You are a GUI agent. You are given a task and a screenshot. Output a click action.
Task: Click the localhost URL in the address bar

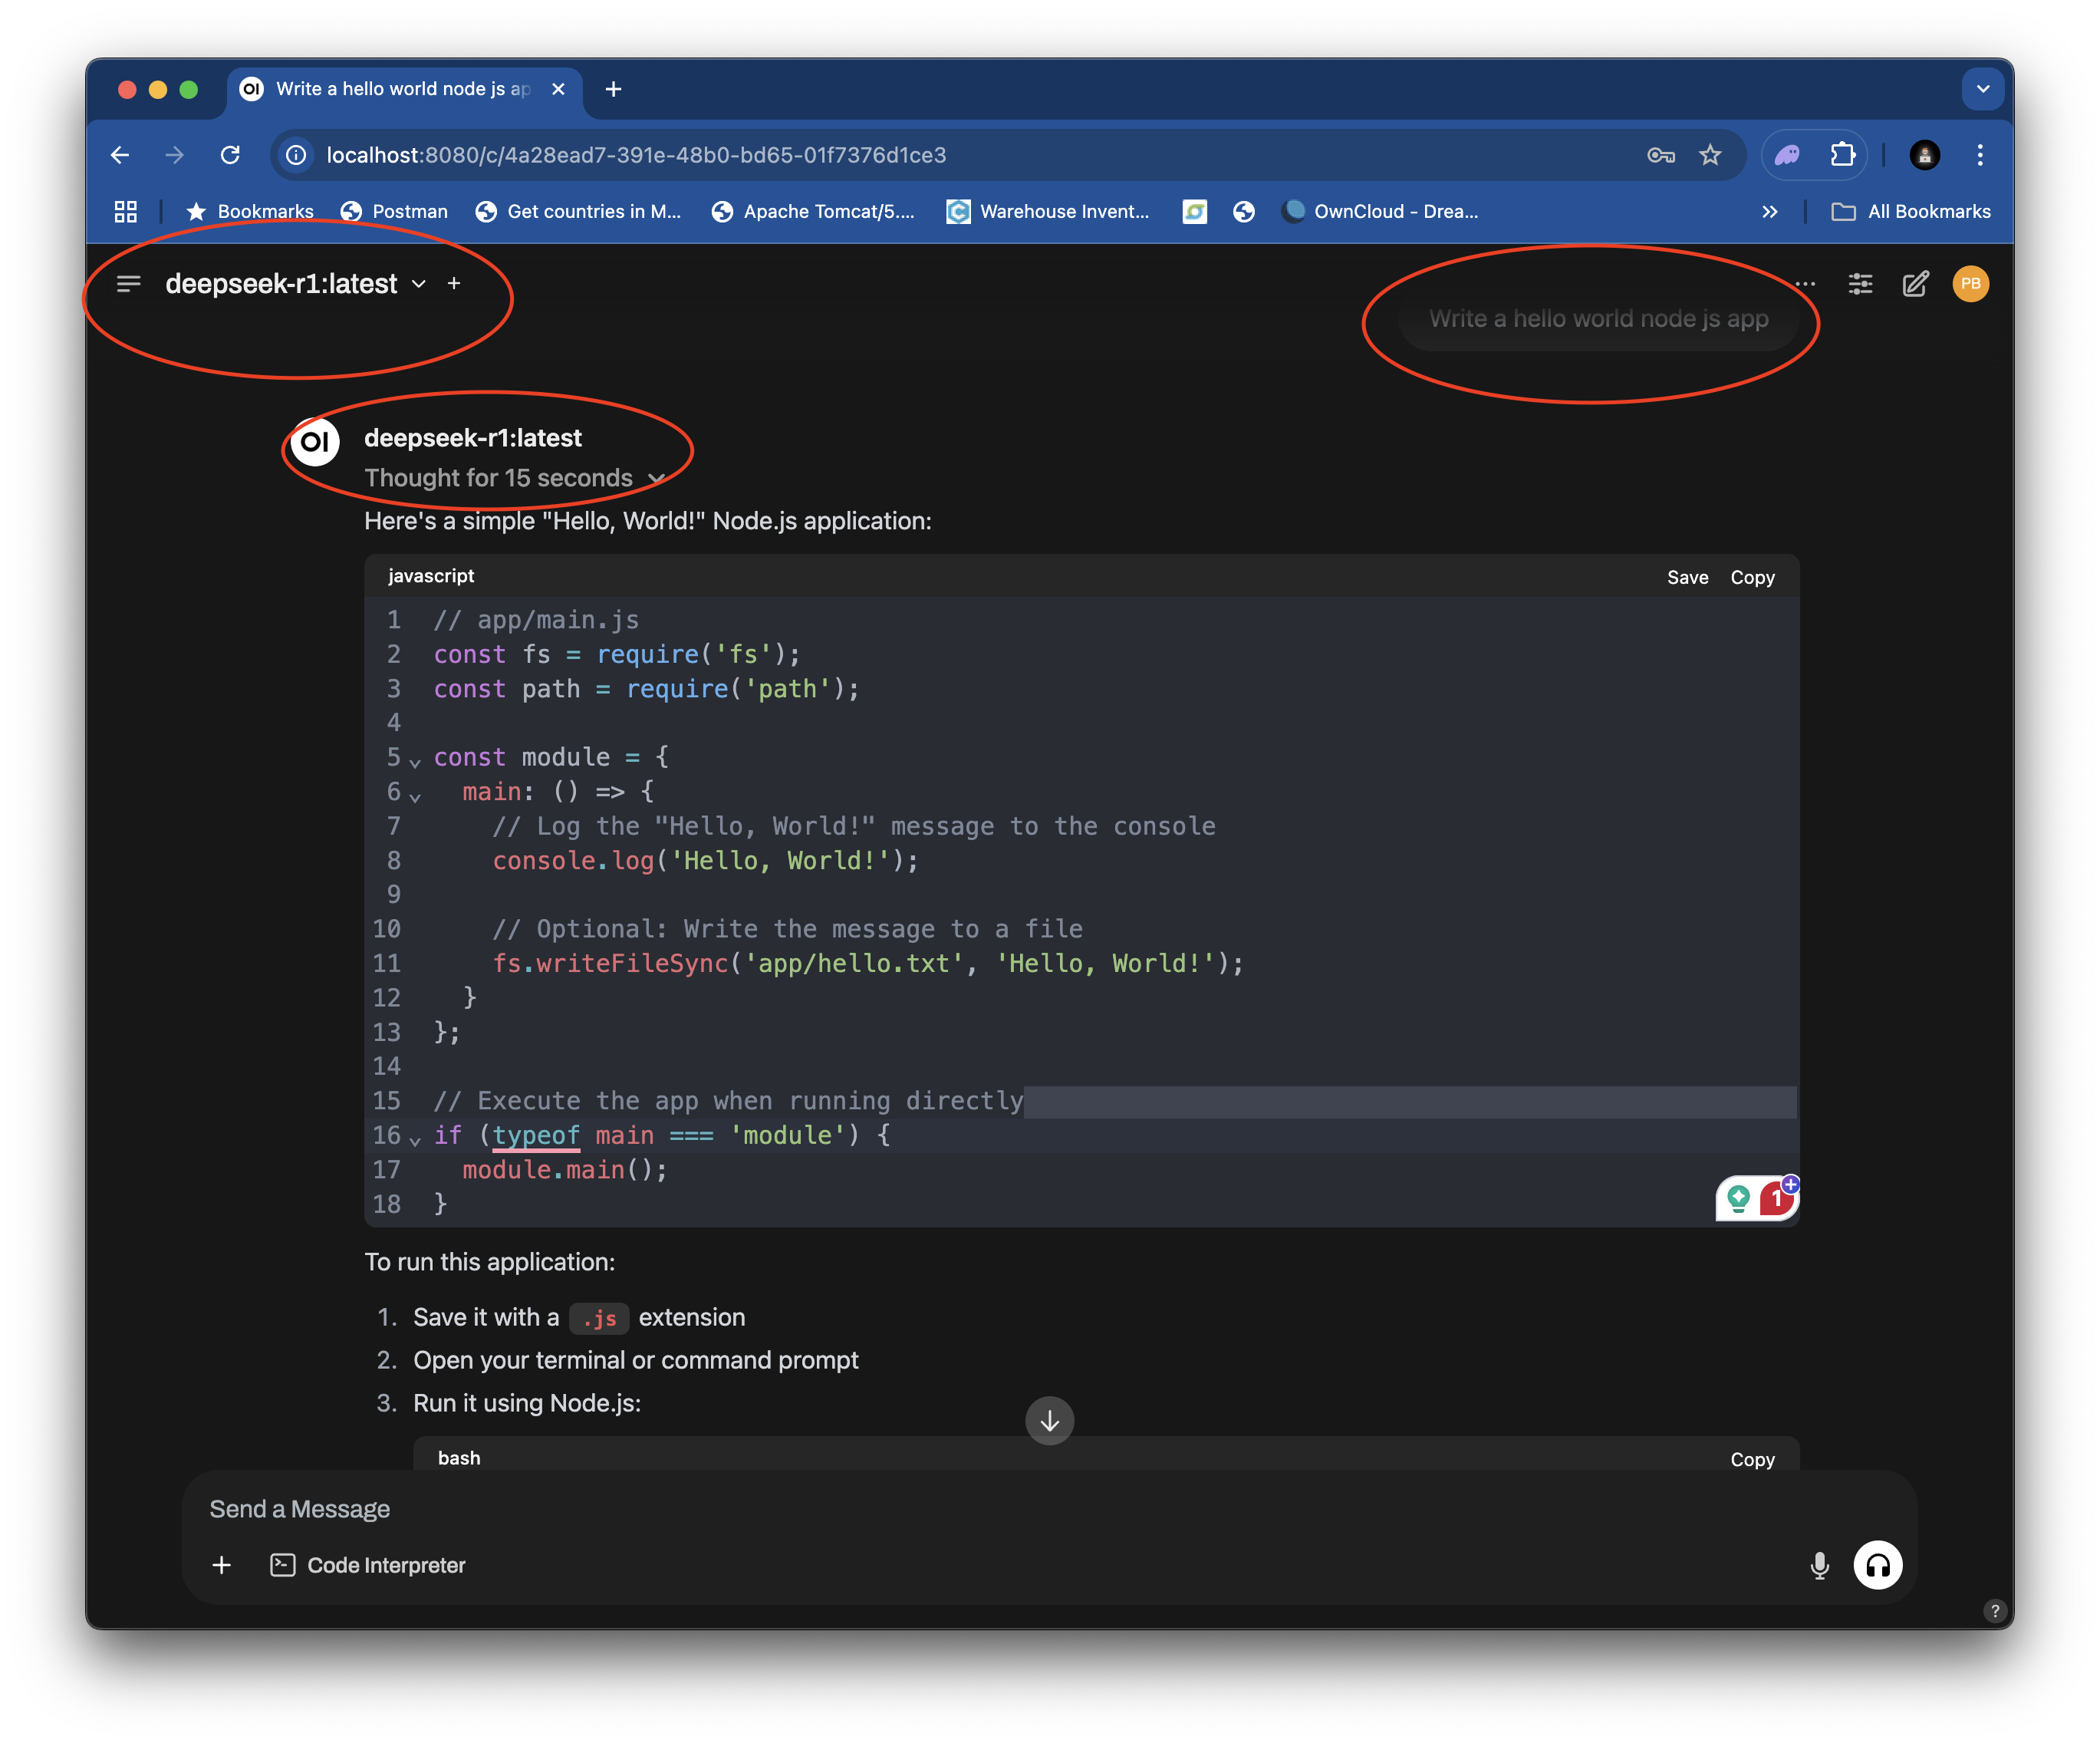[636, 155]
